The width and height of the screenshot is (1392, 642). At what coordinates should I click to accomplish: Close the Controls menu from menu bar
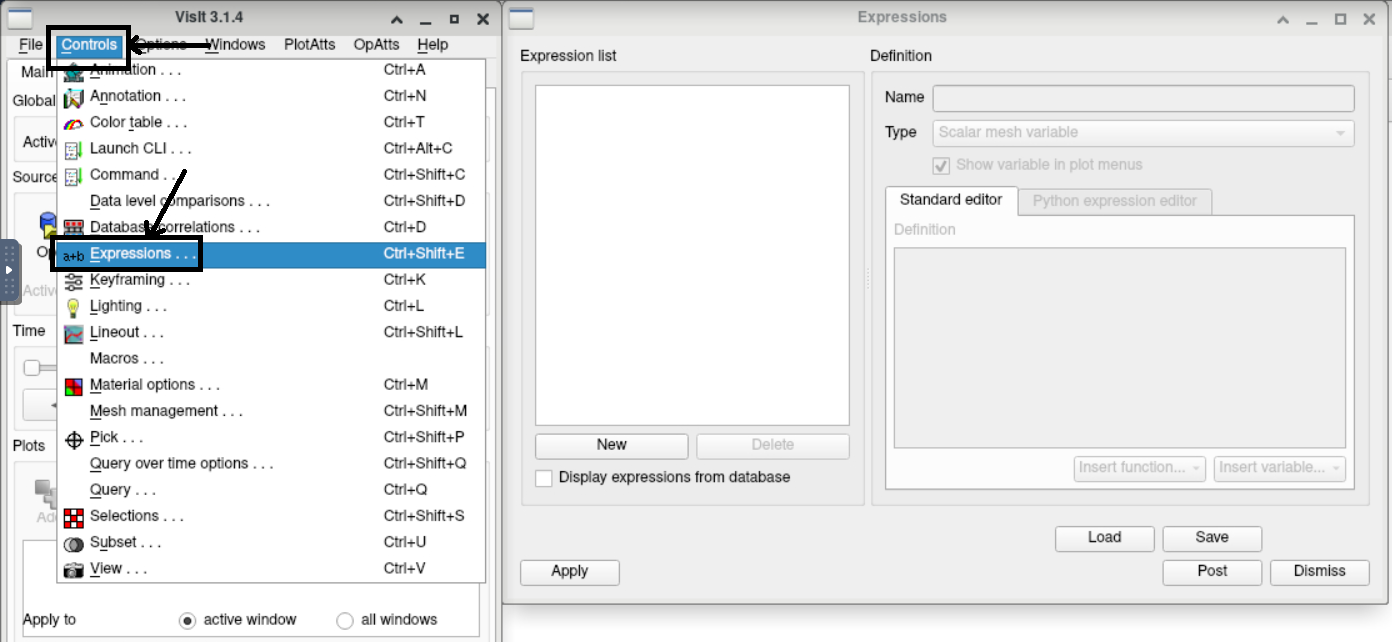89,45
